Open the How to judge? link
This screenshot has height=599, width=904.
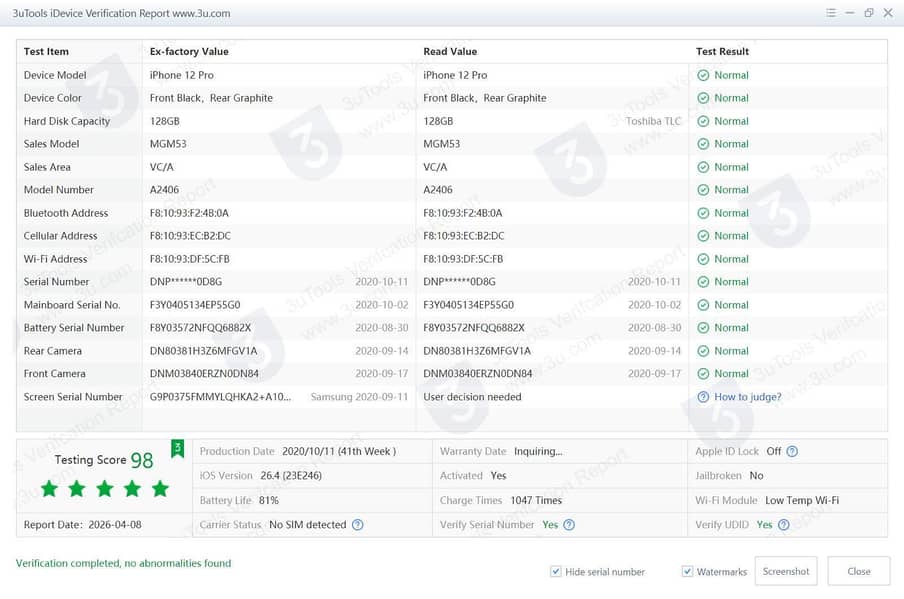coord(748,397)
